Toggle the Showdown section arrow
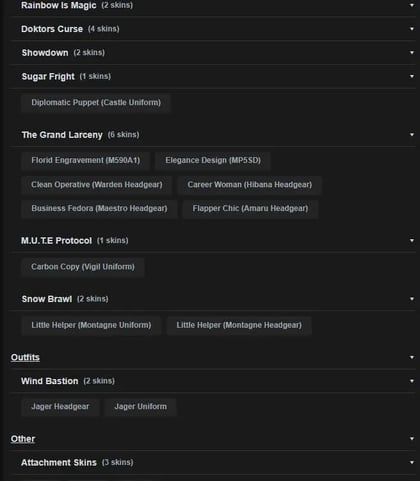Viewport: 420px width, 481px height. (x=412, y=53)
